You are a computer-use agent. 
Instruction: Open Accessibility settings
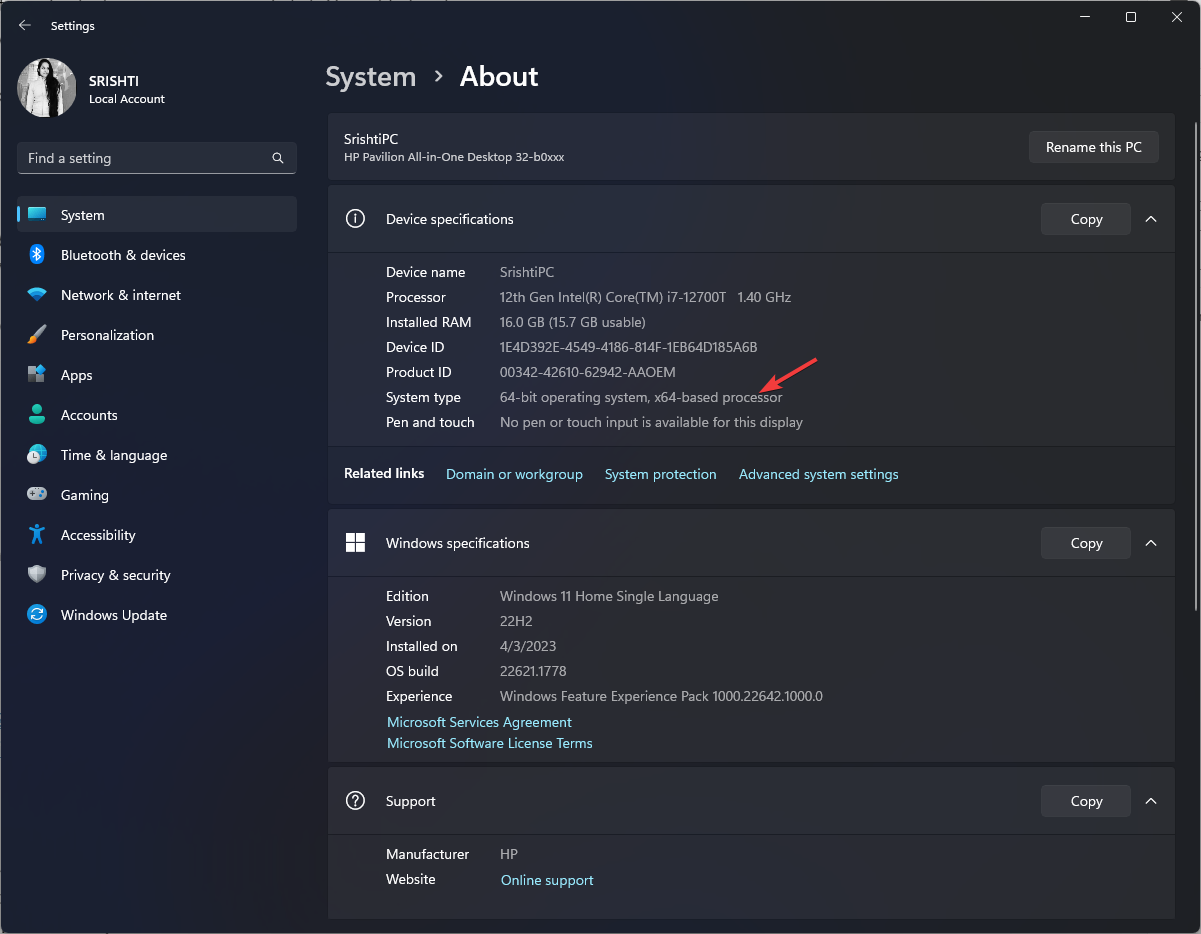pyautogui.click(x=98, y=534)
